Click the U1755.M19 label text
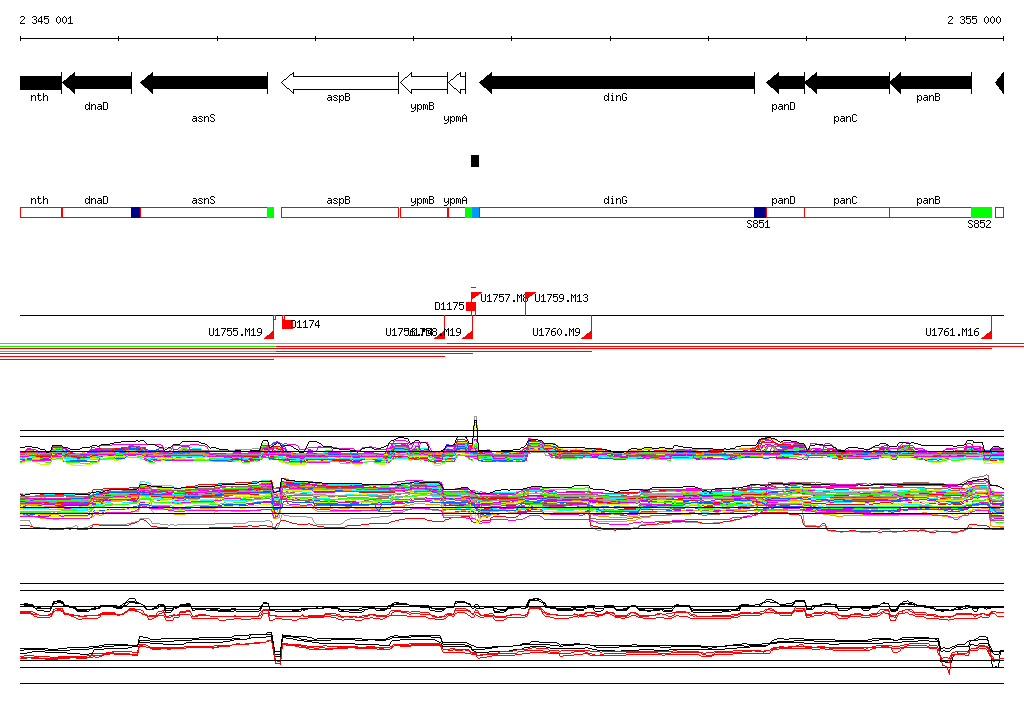1024x714 pixels. pos(235,333)
